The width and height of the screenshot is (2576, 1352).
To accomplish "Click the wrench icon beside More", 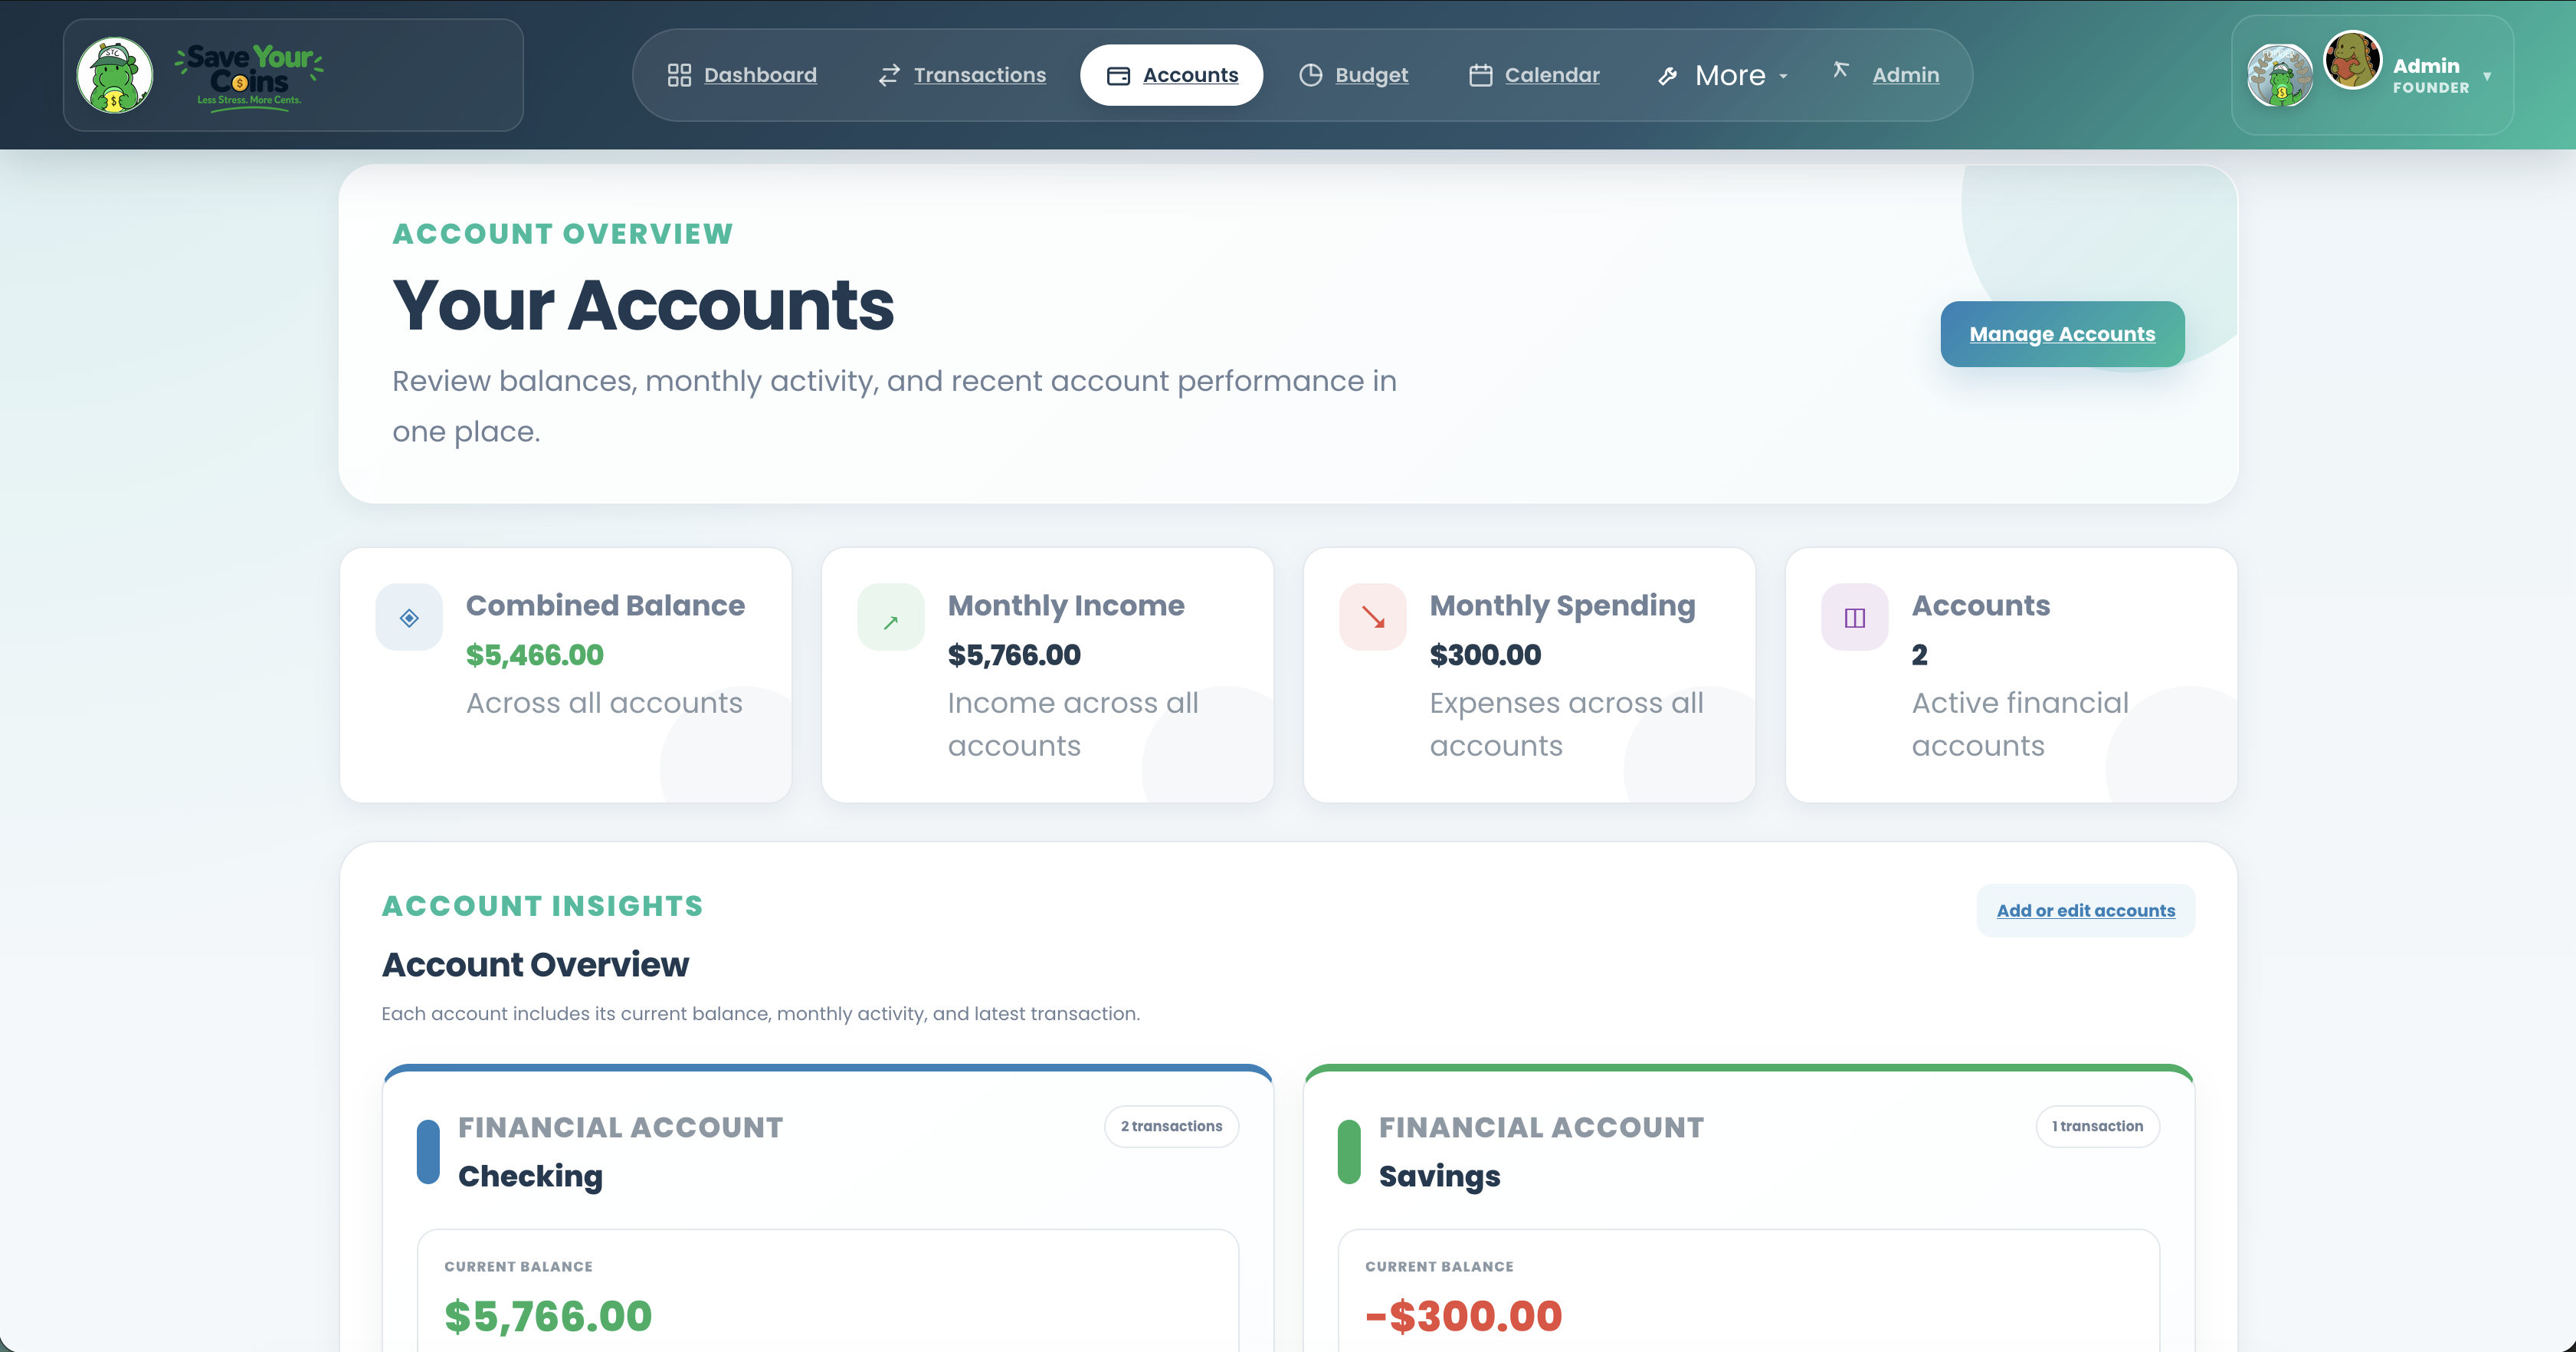I will [1667, 76].
